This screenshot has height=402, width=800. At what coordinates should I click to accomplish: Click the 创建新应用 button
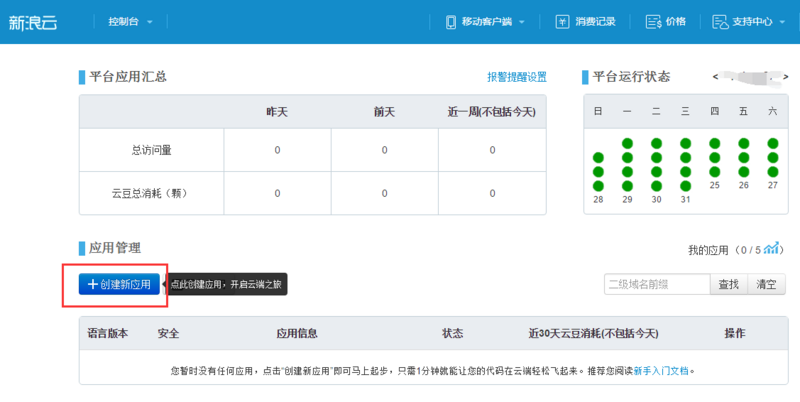[x=119, y=284]
